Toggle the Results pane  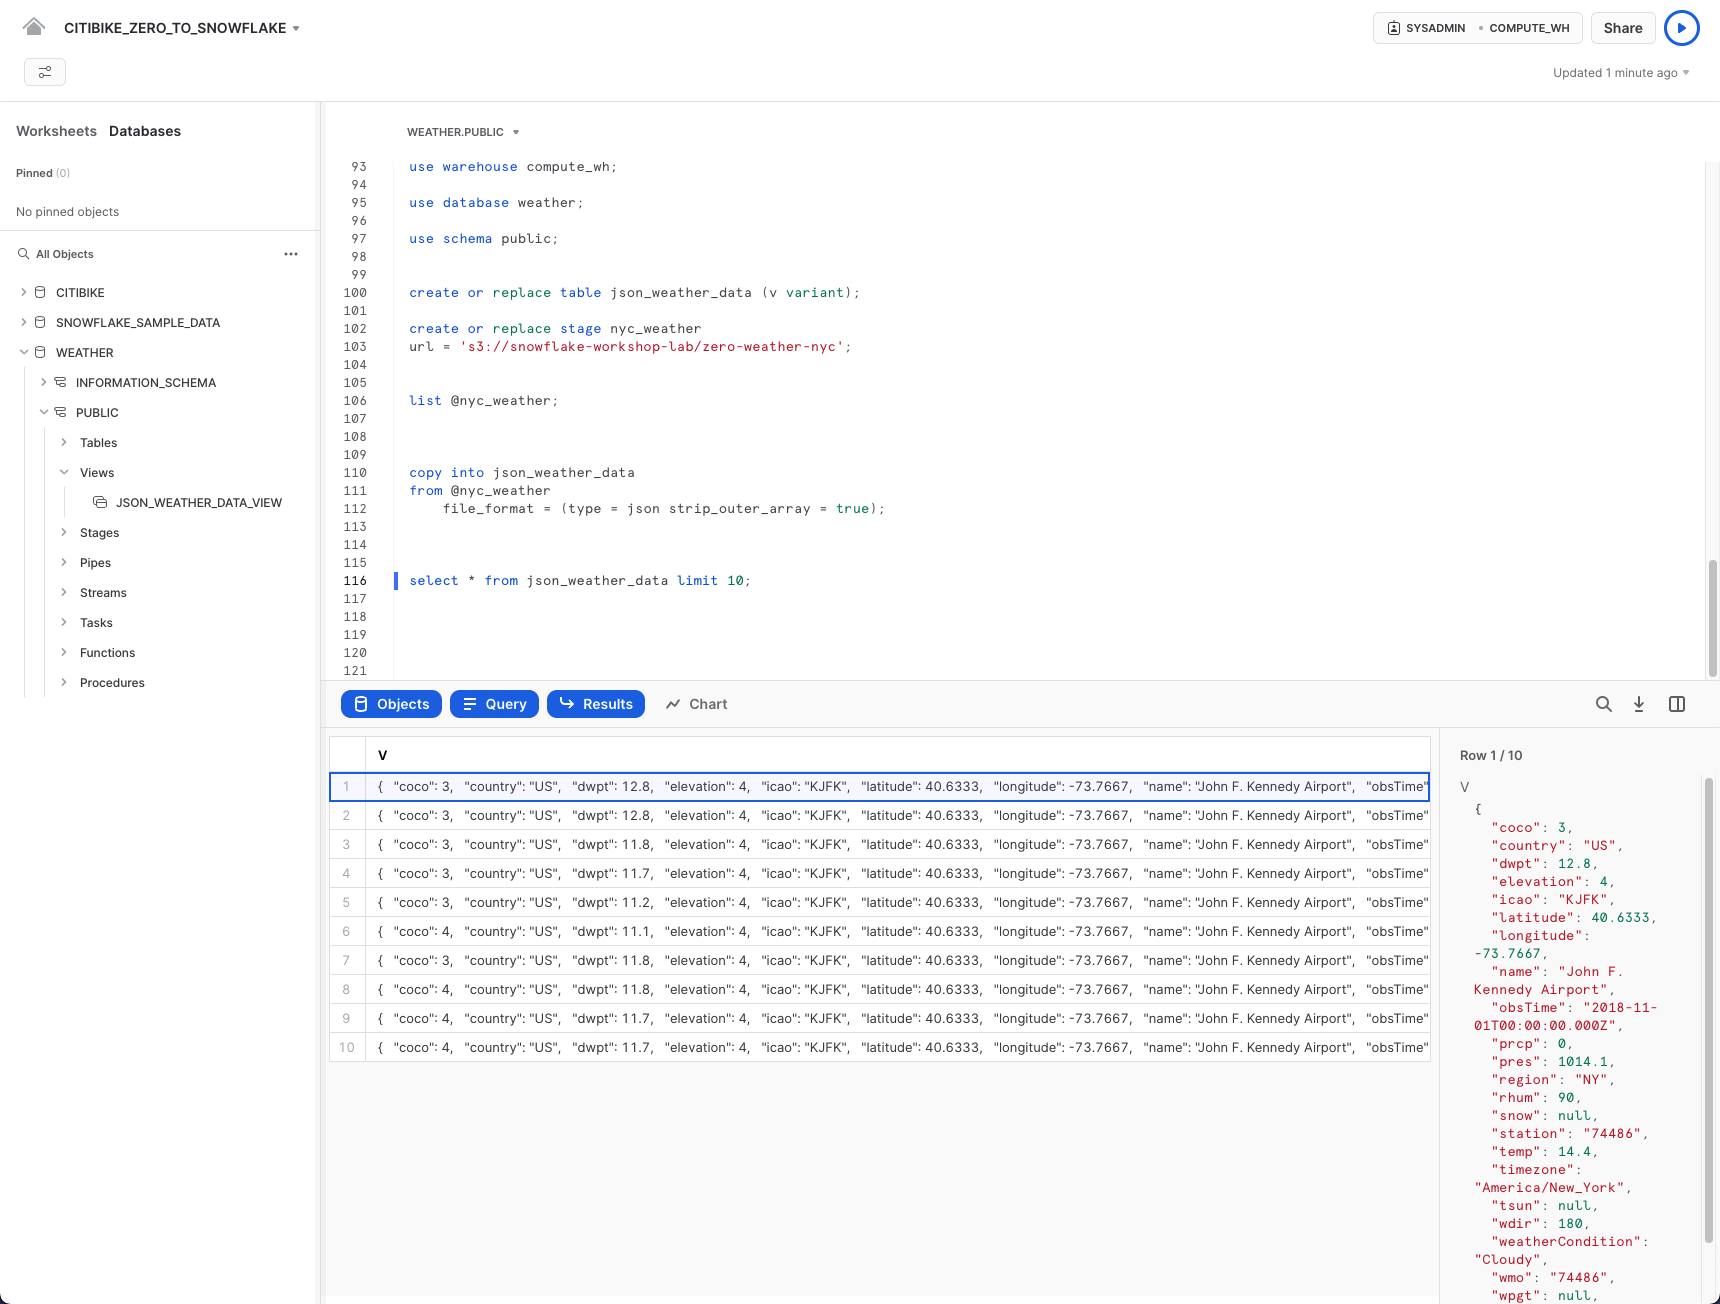pyautogui.click(x=596, y=704)
